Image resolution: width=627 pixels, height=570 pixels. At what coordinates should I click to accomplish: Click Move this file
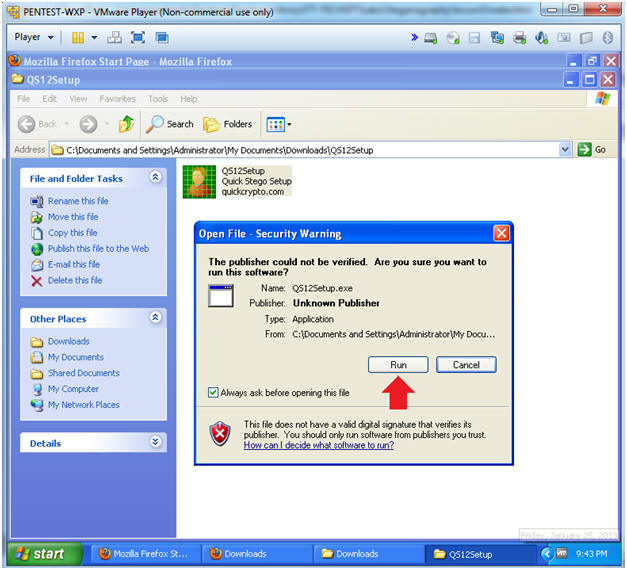[73, 217]
